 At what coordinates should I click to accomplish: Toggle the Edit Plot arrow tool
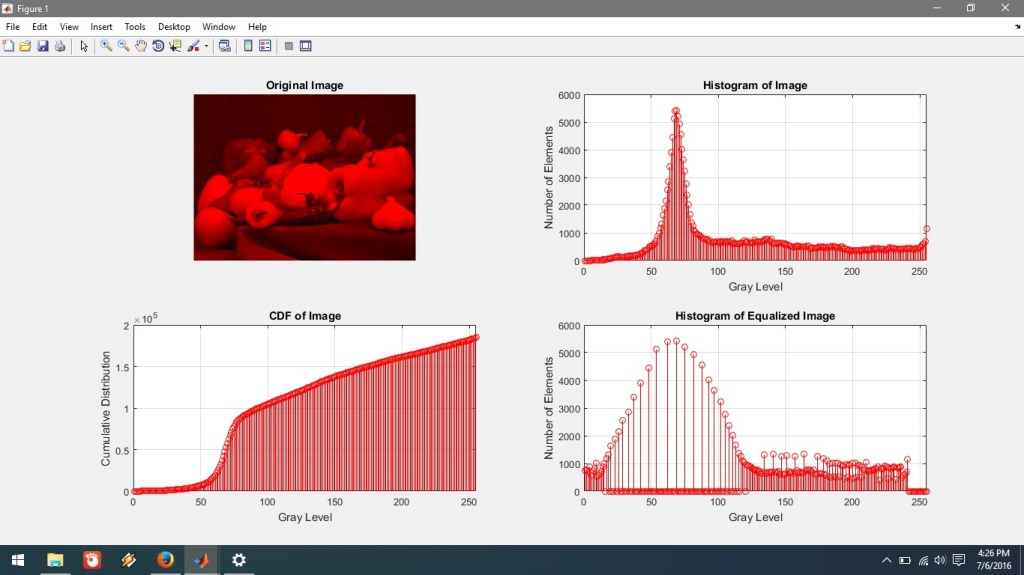point(84,46)
